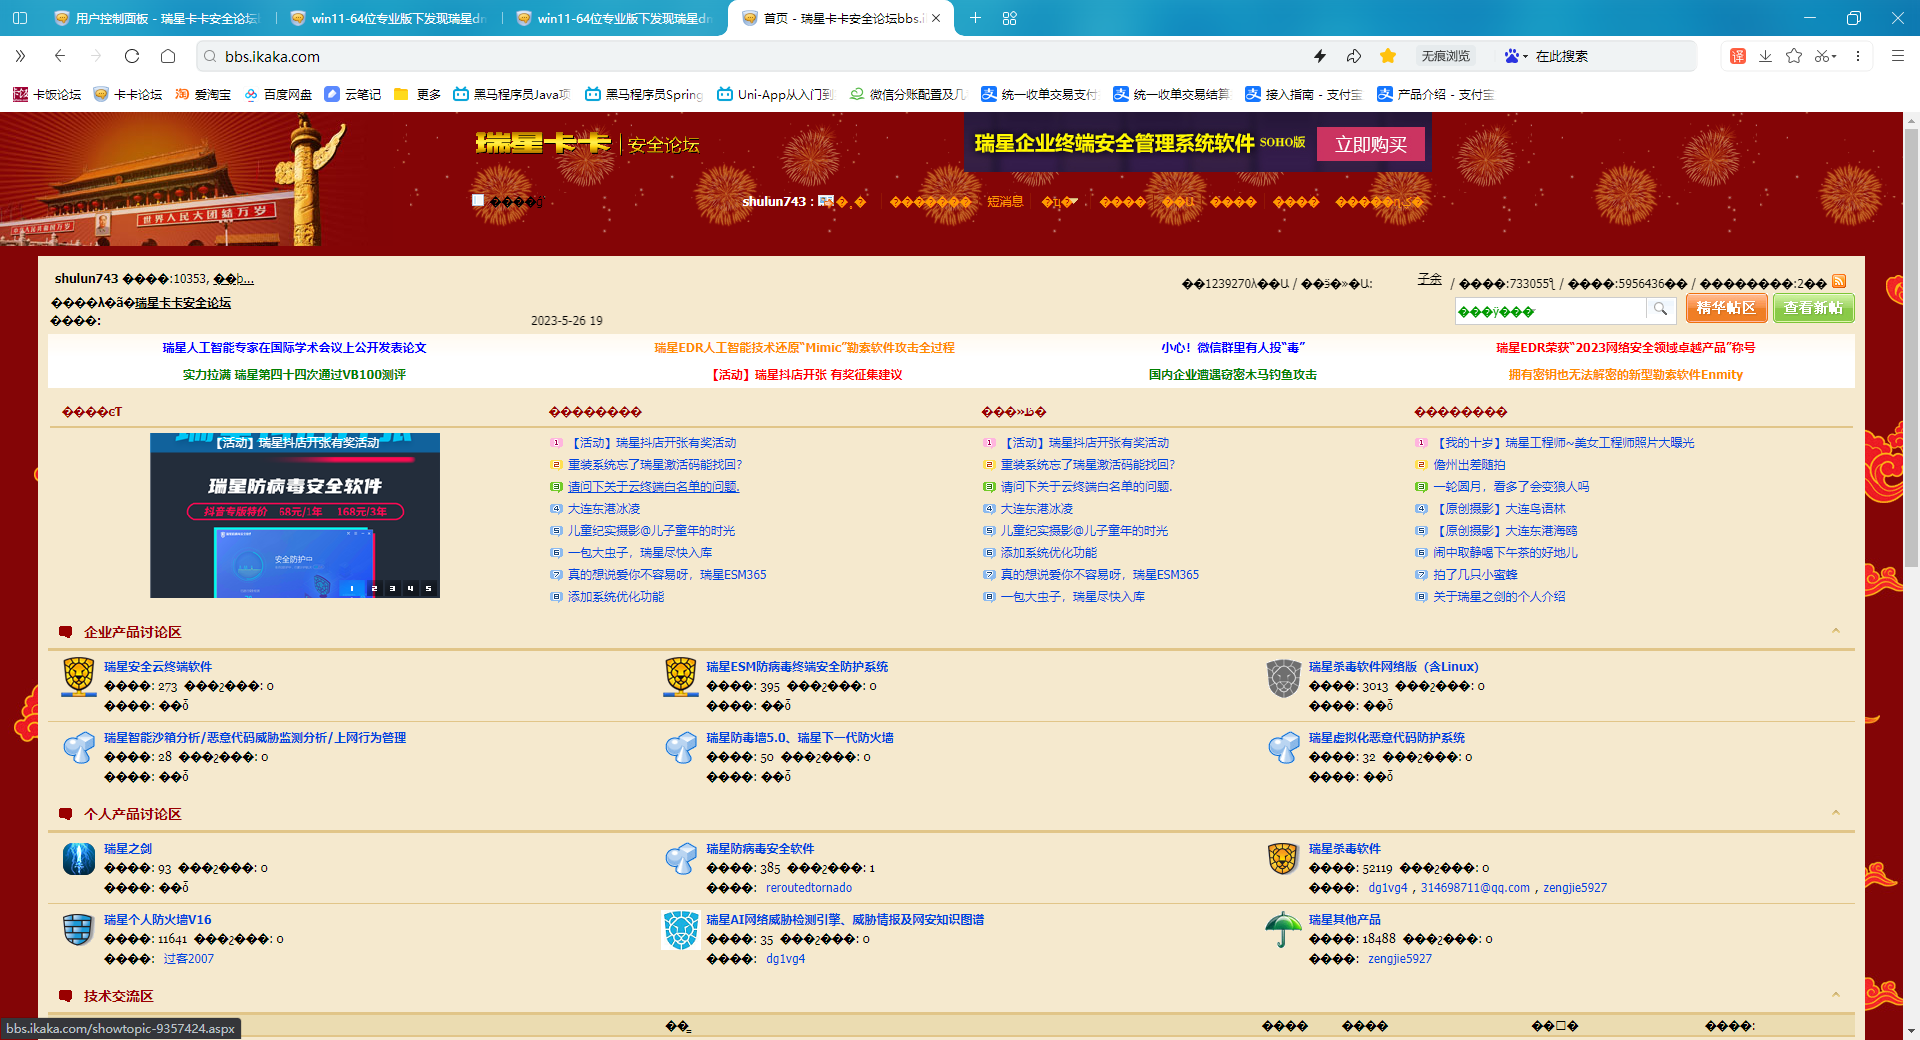1920x1040 pixels.
Task: Open the vertical three-dot extensions menu
Action: click(1858, 56)
